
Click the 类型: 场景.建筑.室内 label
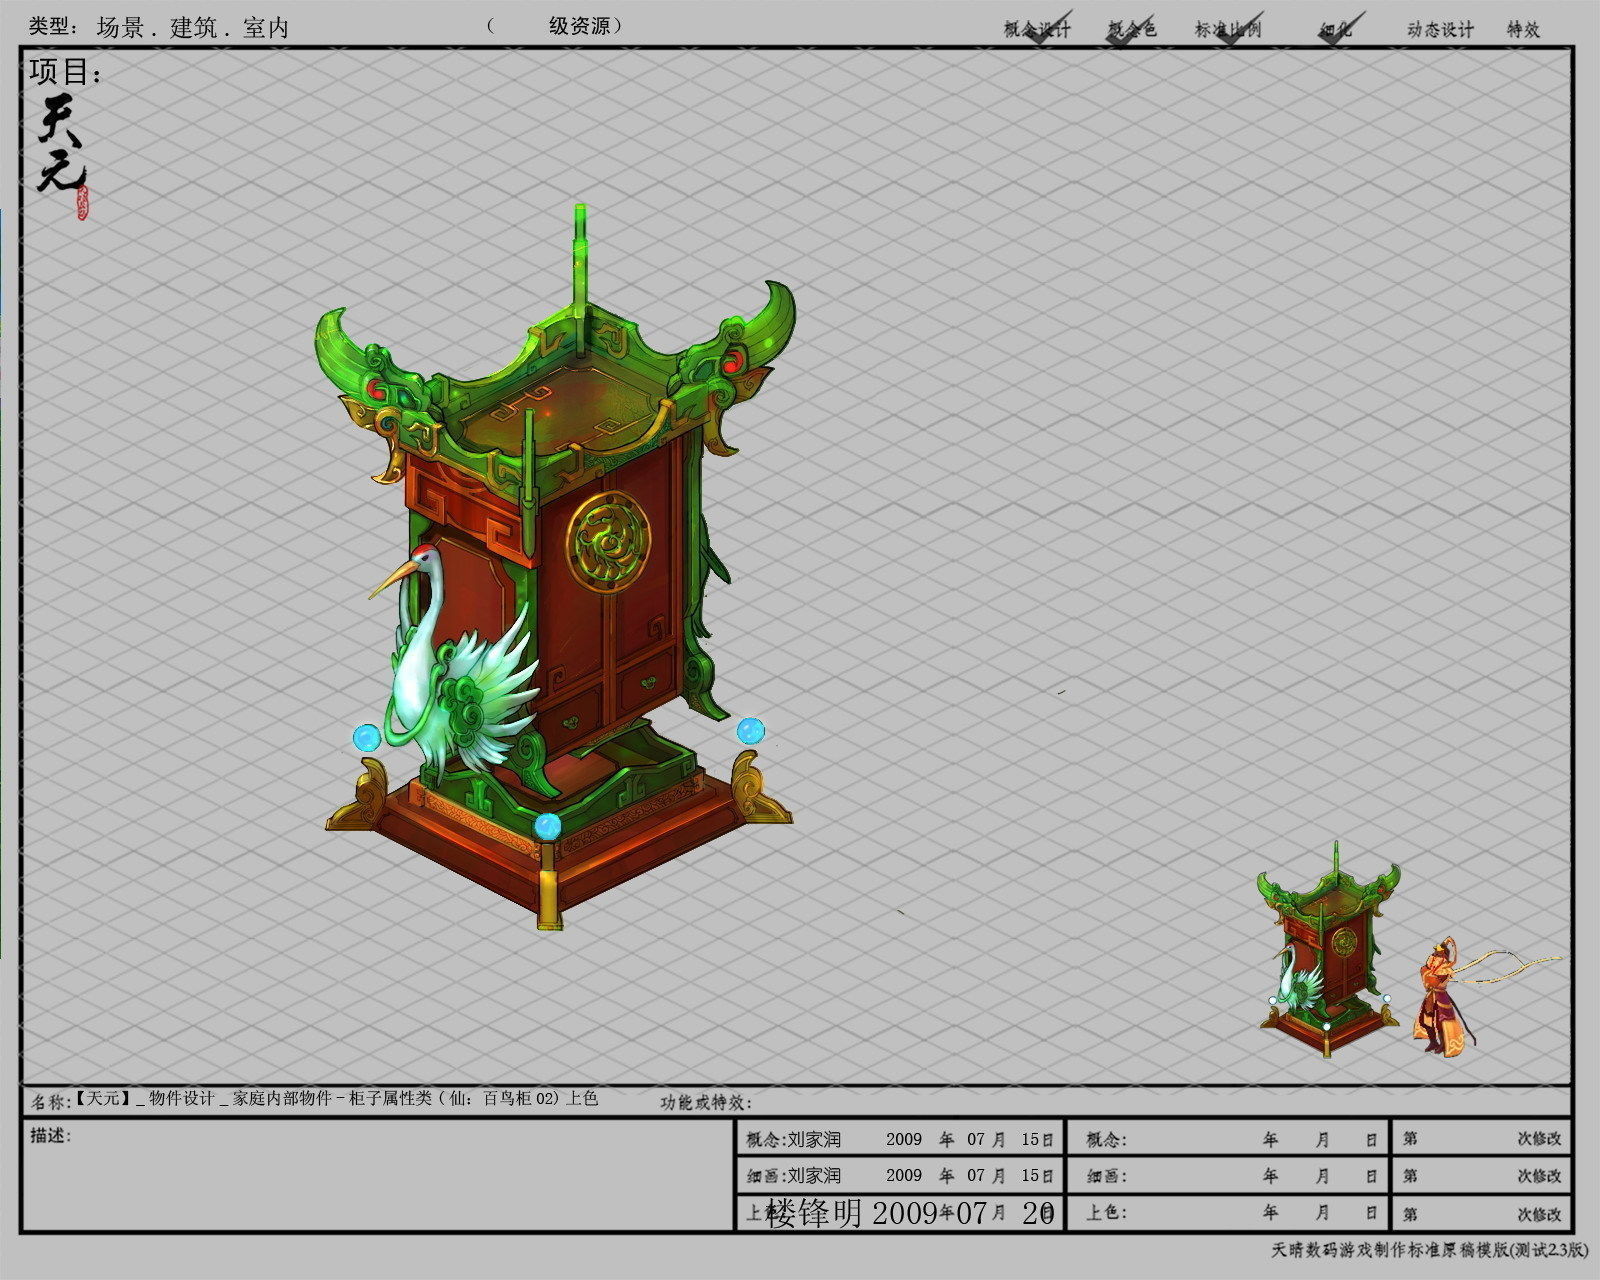tap(158, 27)
